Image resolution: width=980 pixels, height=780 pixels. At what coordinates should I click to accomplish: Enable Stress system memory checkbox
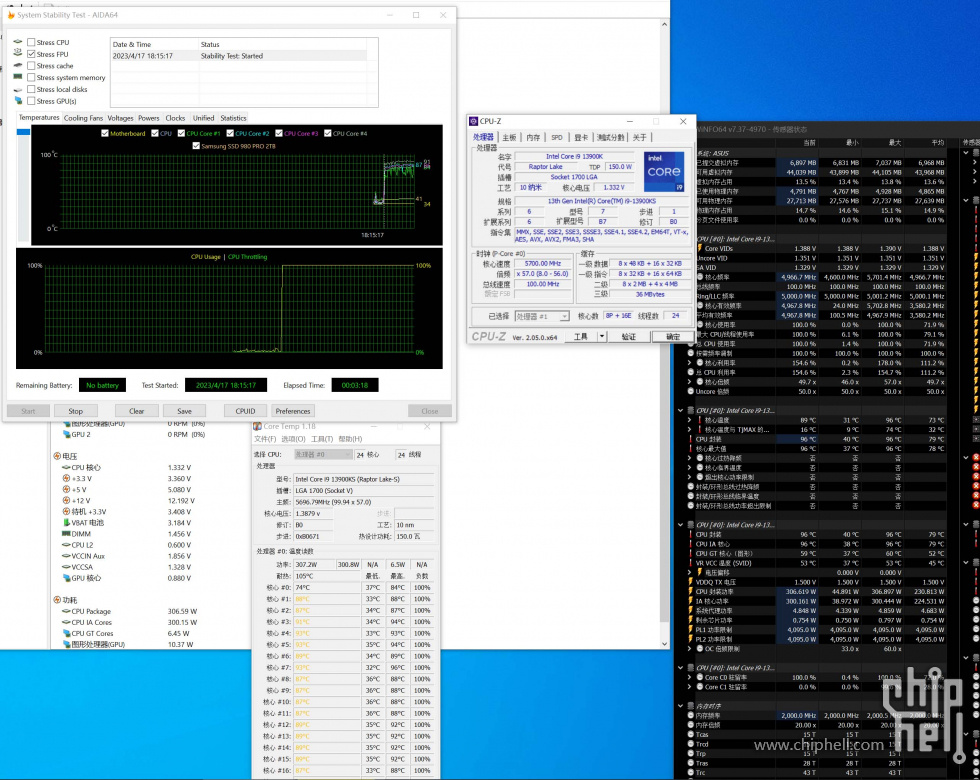click(x=31, y=78)
